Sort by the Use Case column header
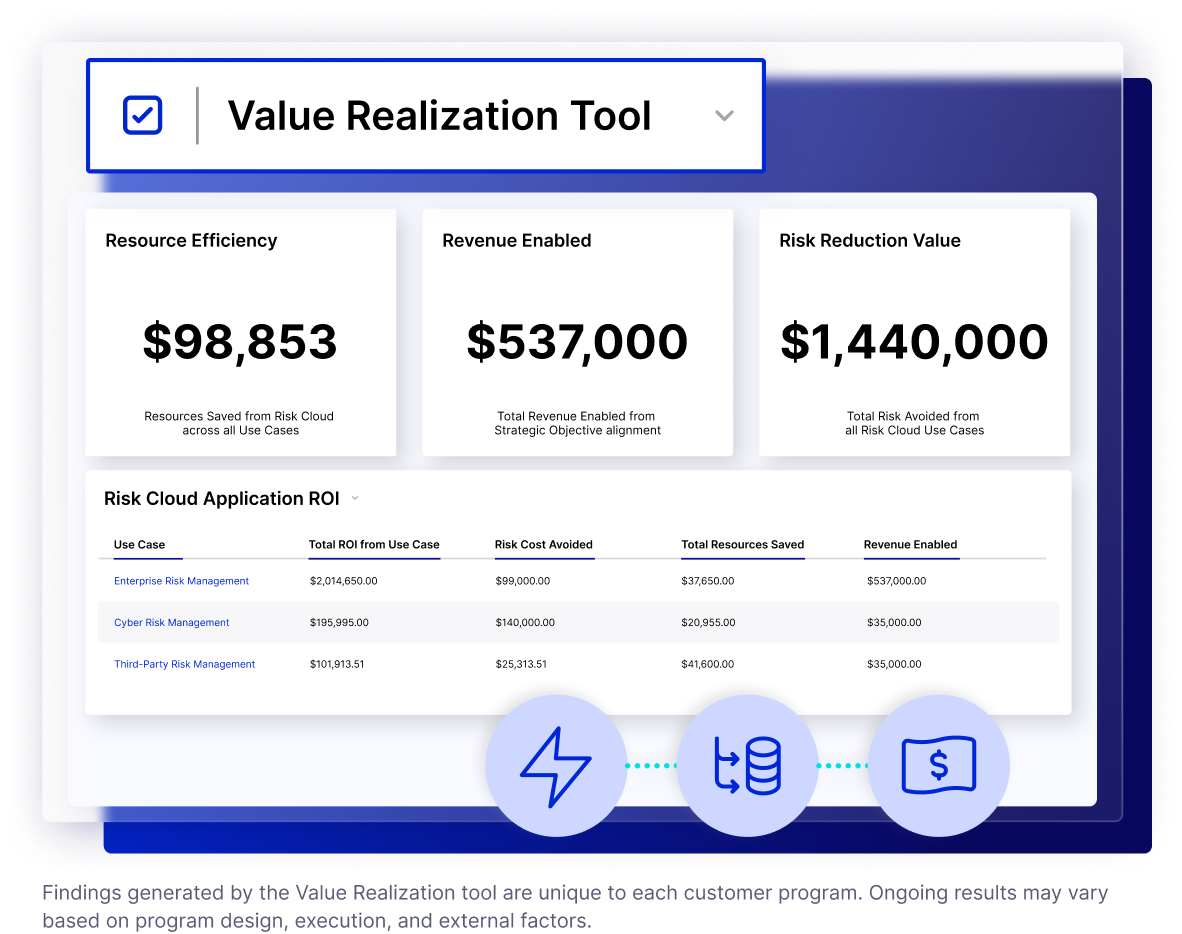Viewport: 1182px width, 934px height. click(x=139, y=544)
